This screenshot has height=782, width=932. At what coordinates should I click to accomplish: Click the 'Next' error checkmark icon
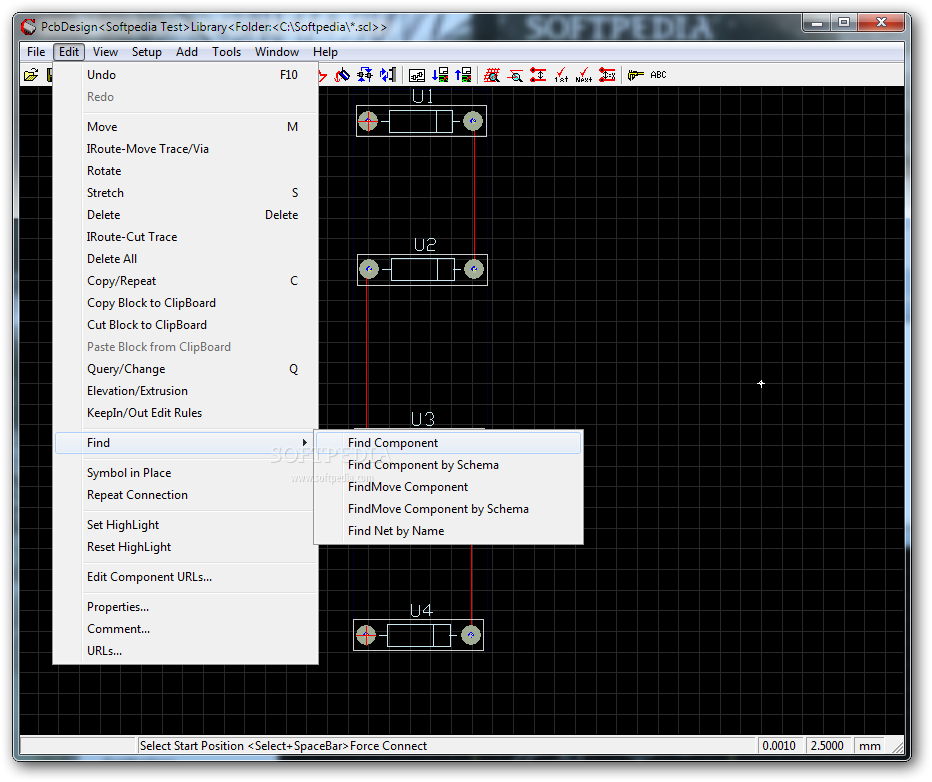pyautogui.click(x=584, y=75)
